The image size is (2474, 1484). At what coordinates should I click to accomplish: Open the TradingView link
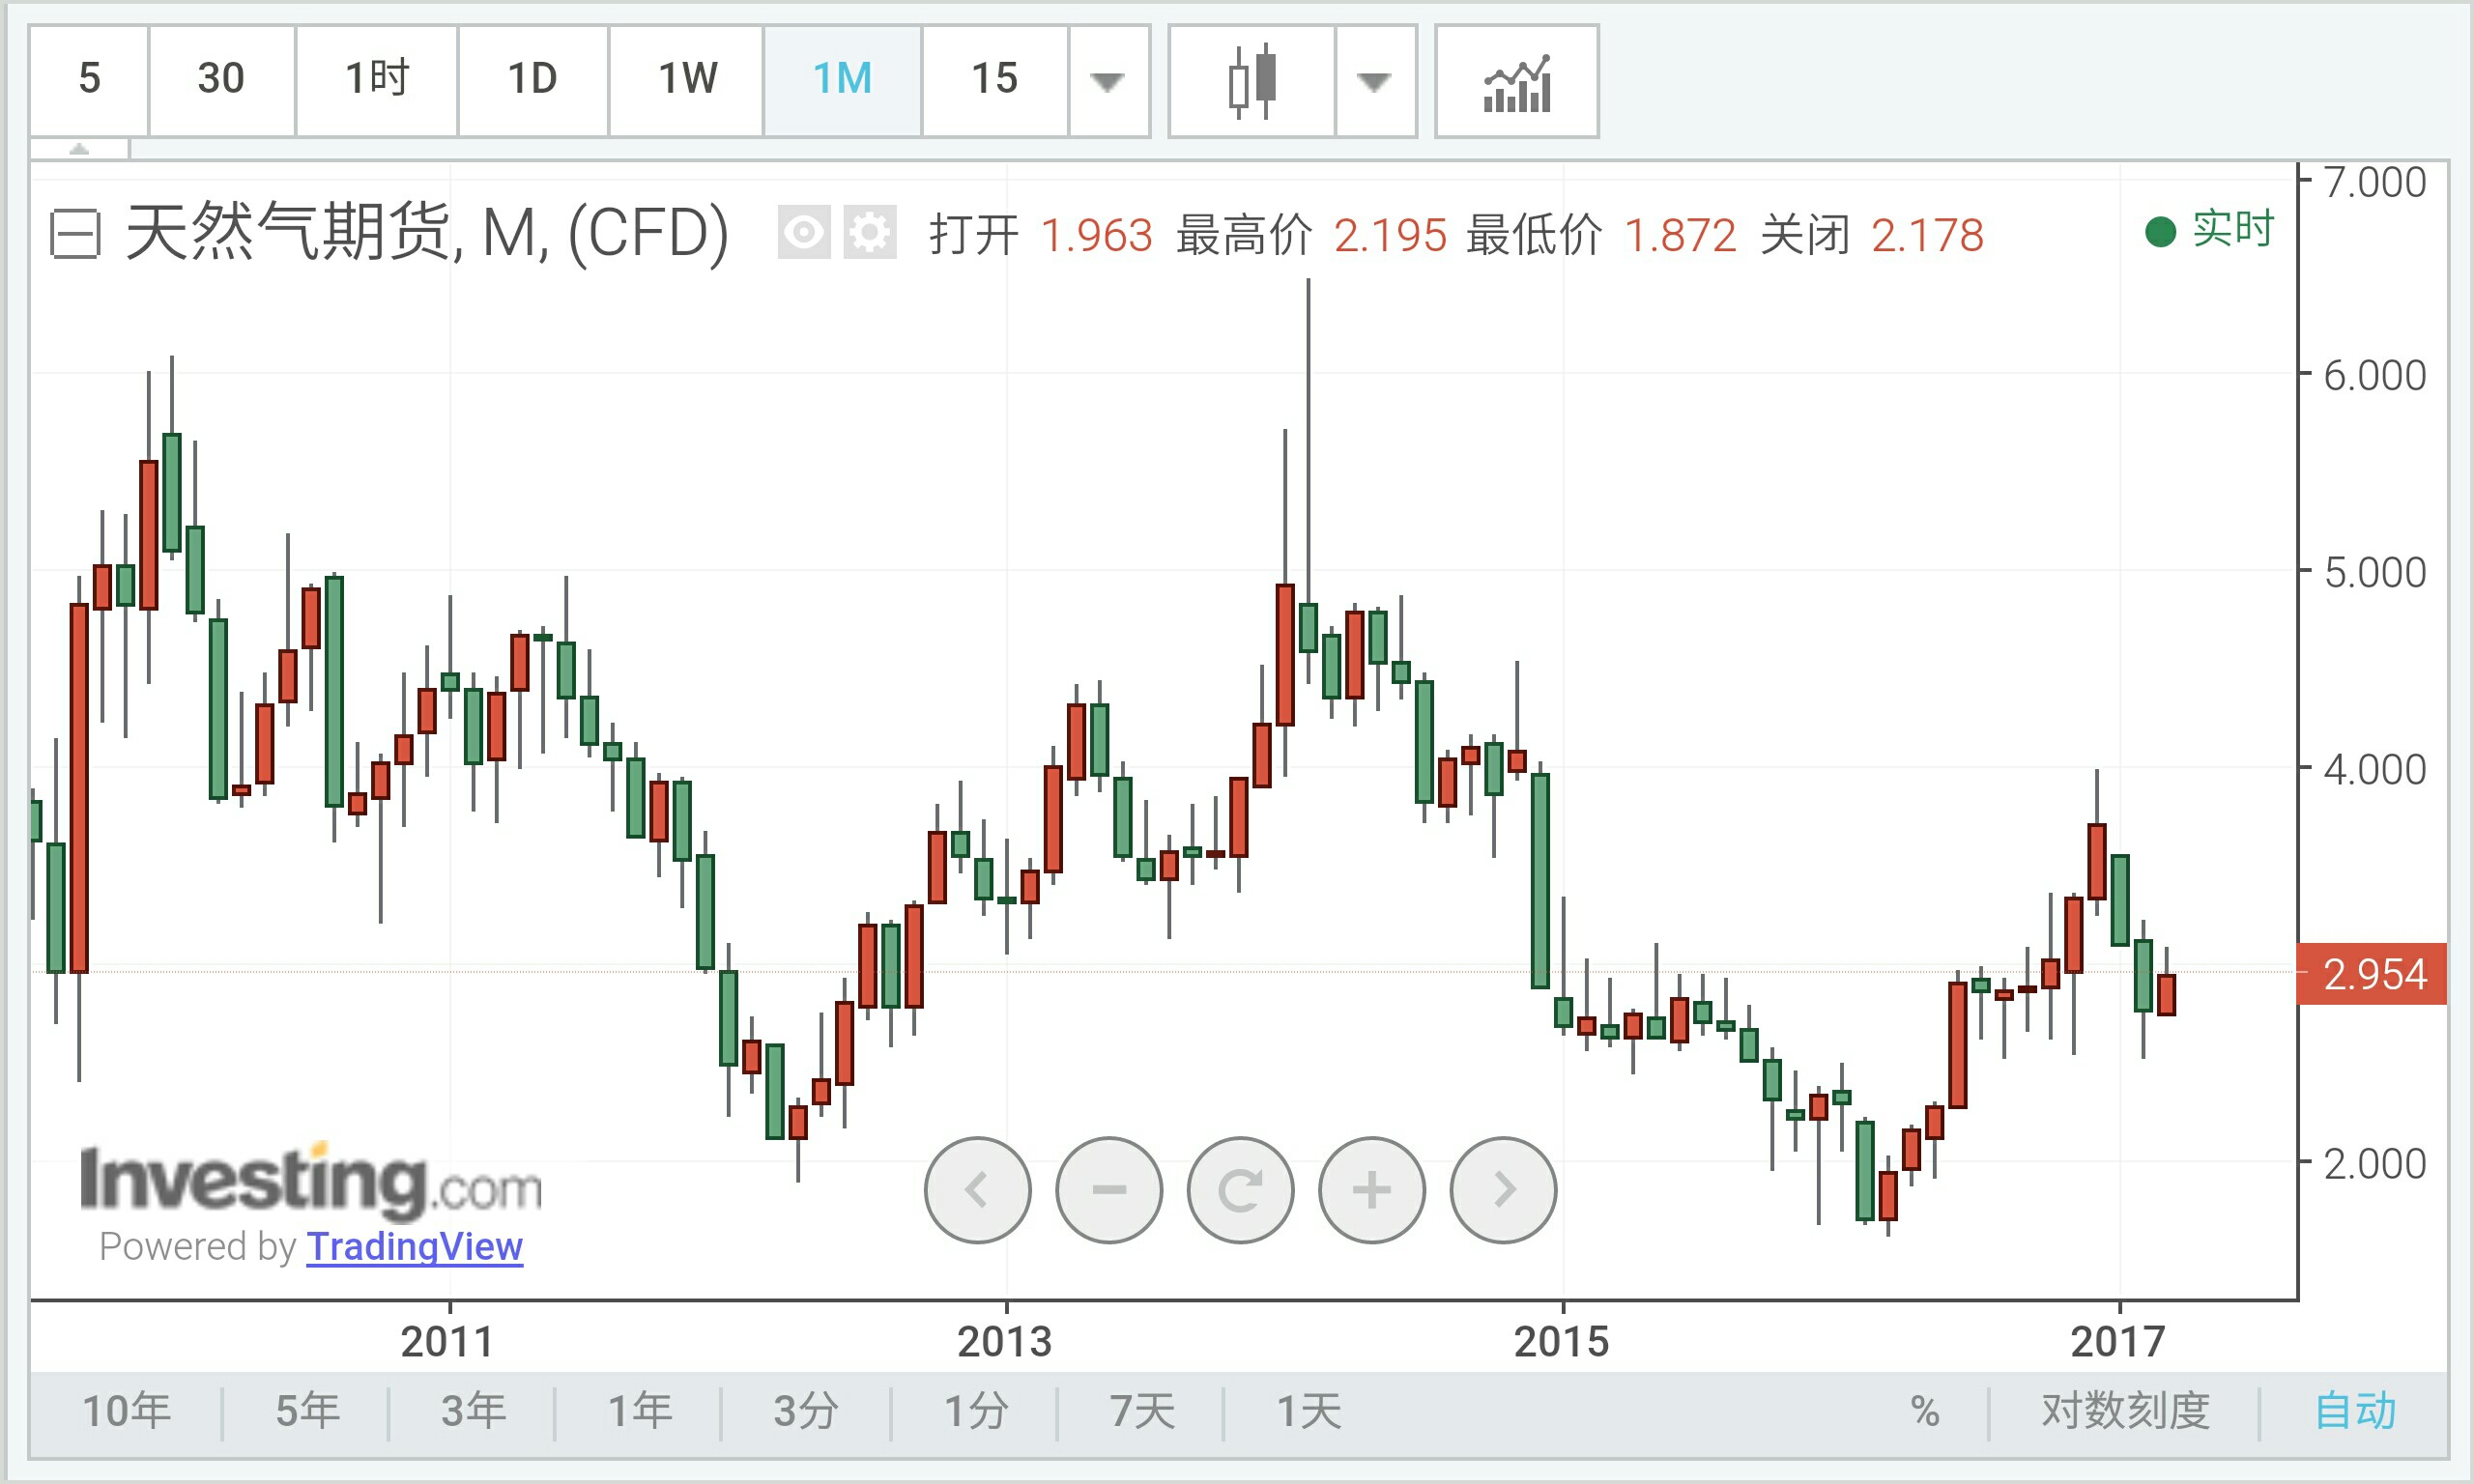(x=414, y=1247)
